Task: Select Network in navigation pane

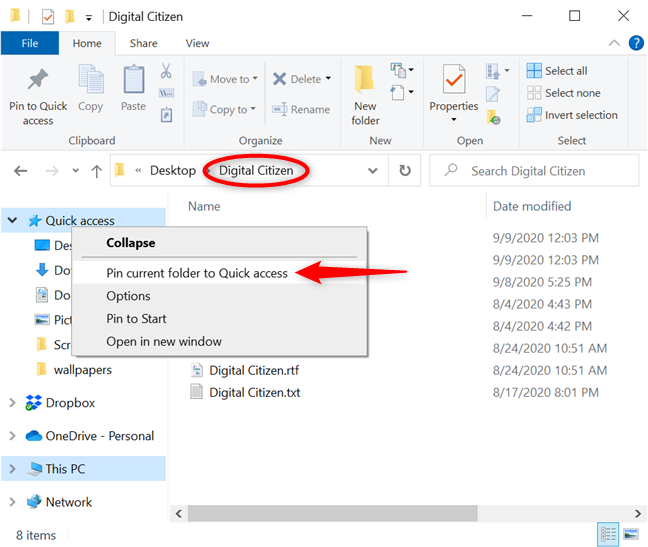Action: tap(69, 502)
